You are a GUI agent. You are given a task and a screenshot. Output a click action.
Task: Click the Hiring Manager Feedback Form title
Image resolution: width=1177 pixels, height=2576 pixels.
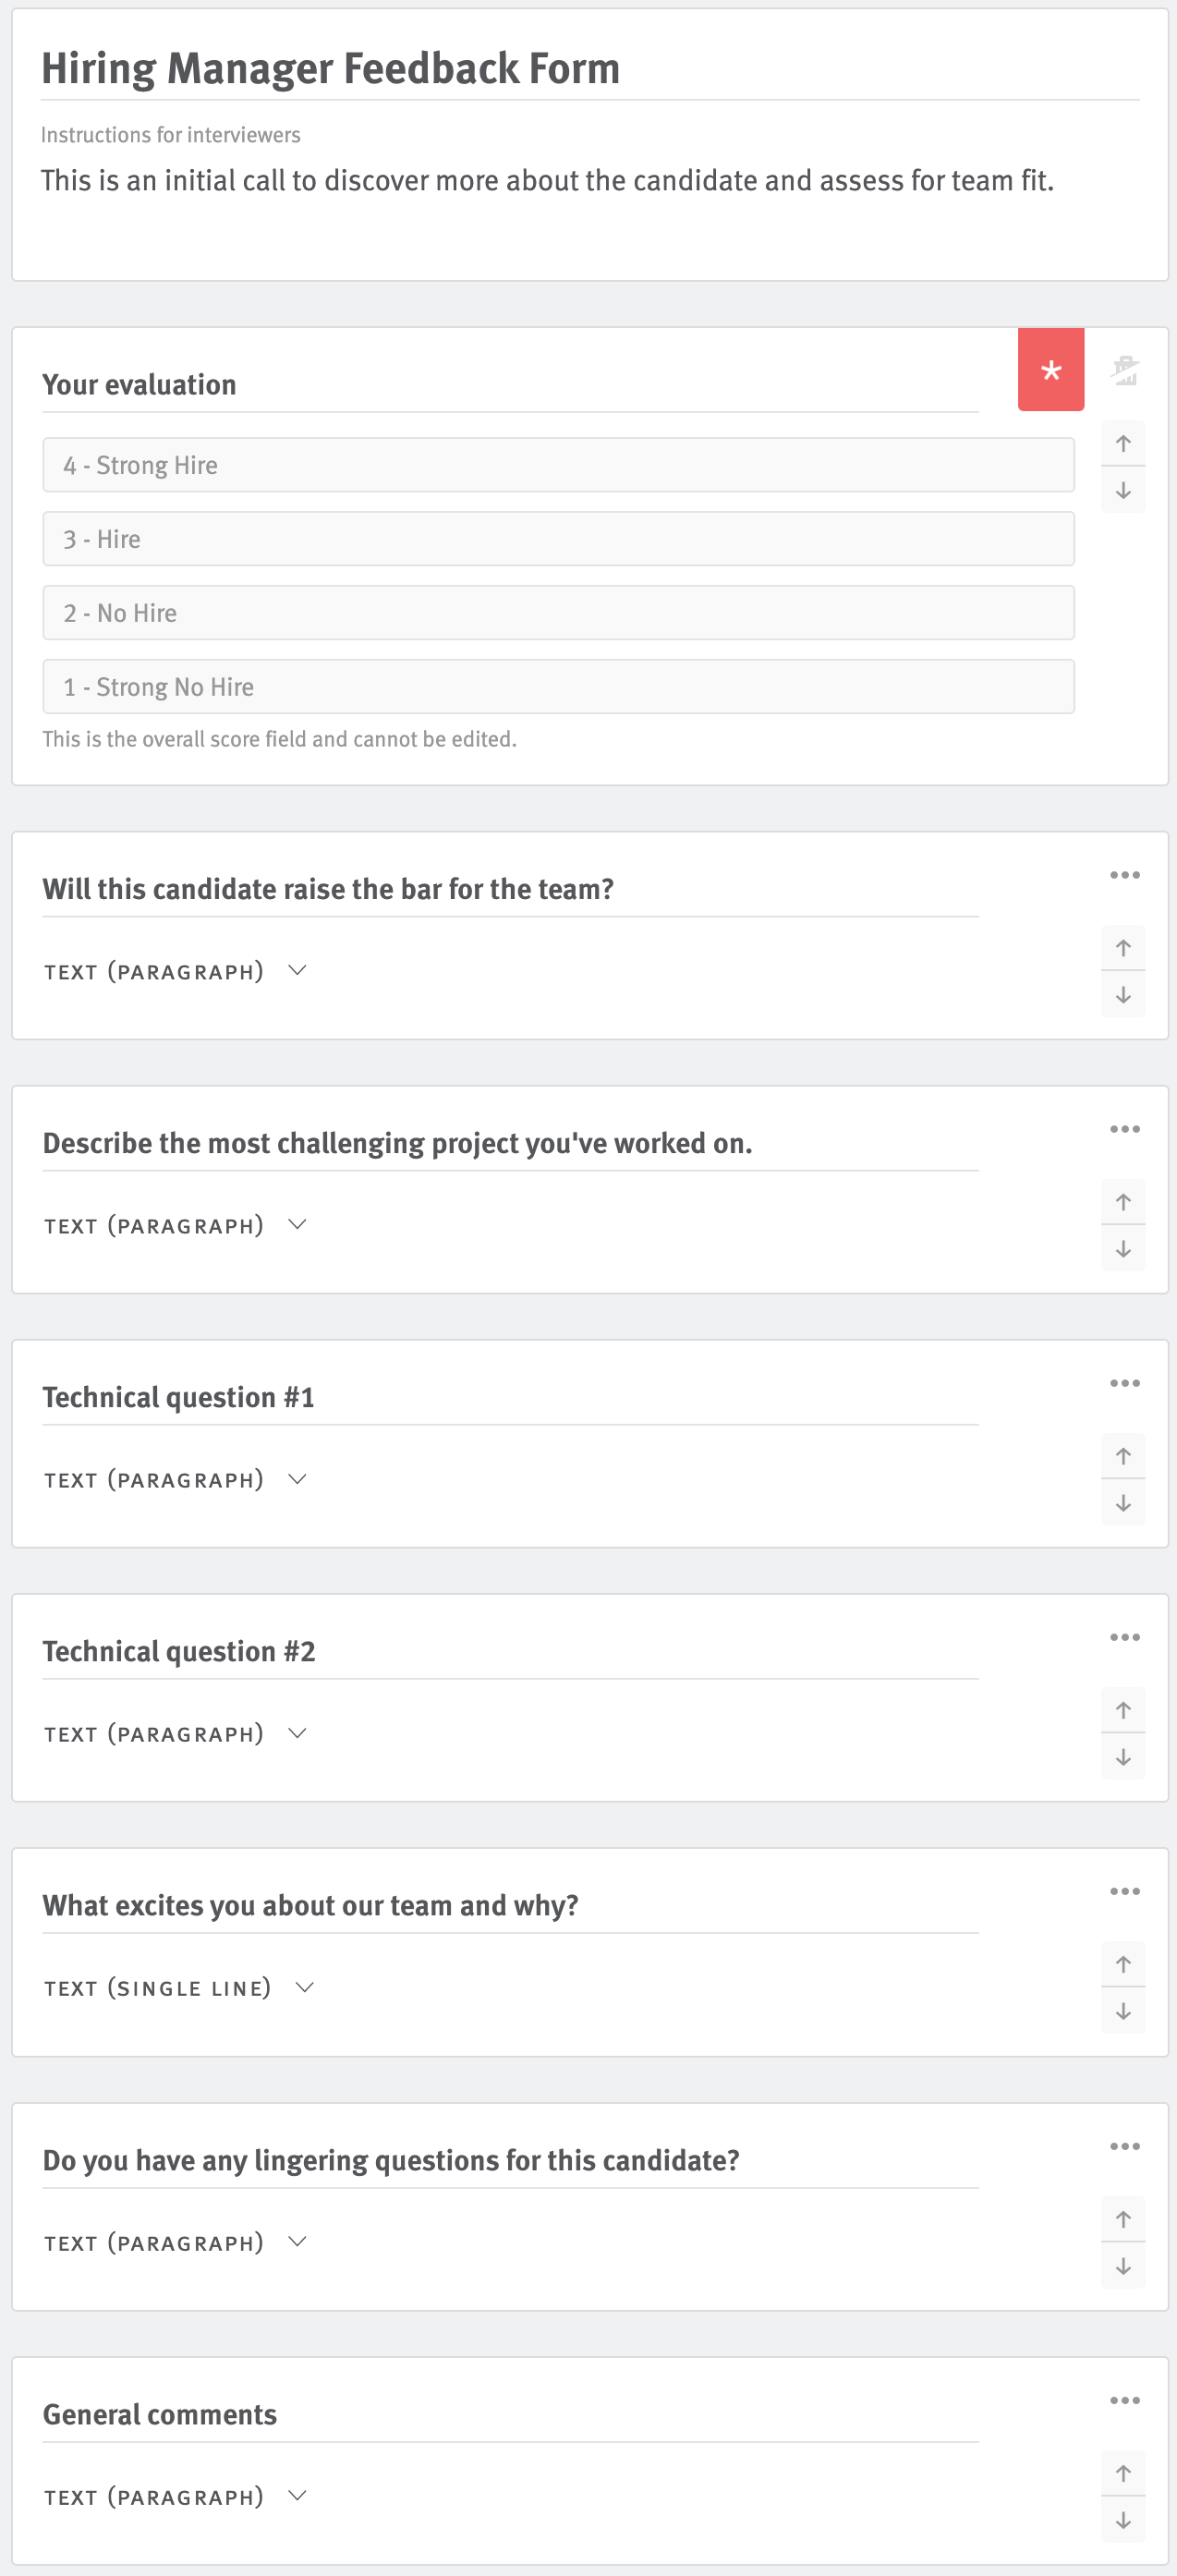330,68
